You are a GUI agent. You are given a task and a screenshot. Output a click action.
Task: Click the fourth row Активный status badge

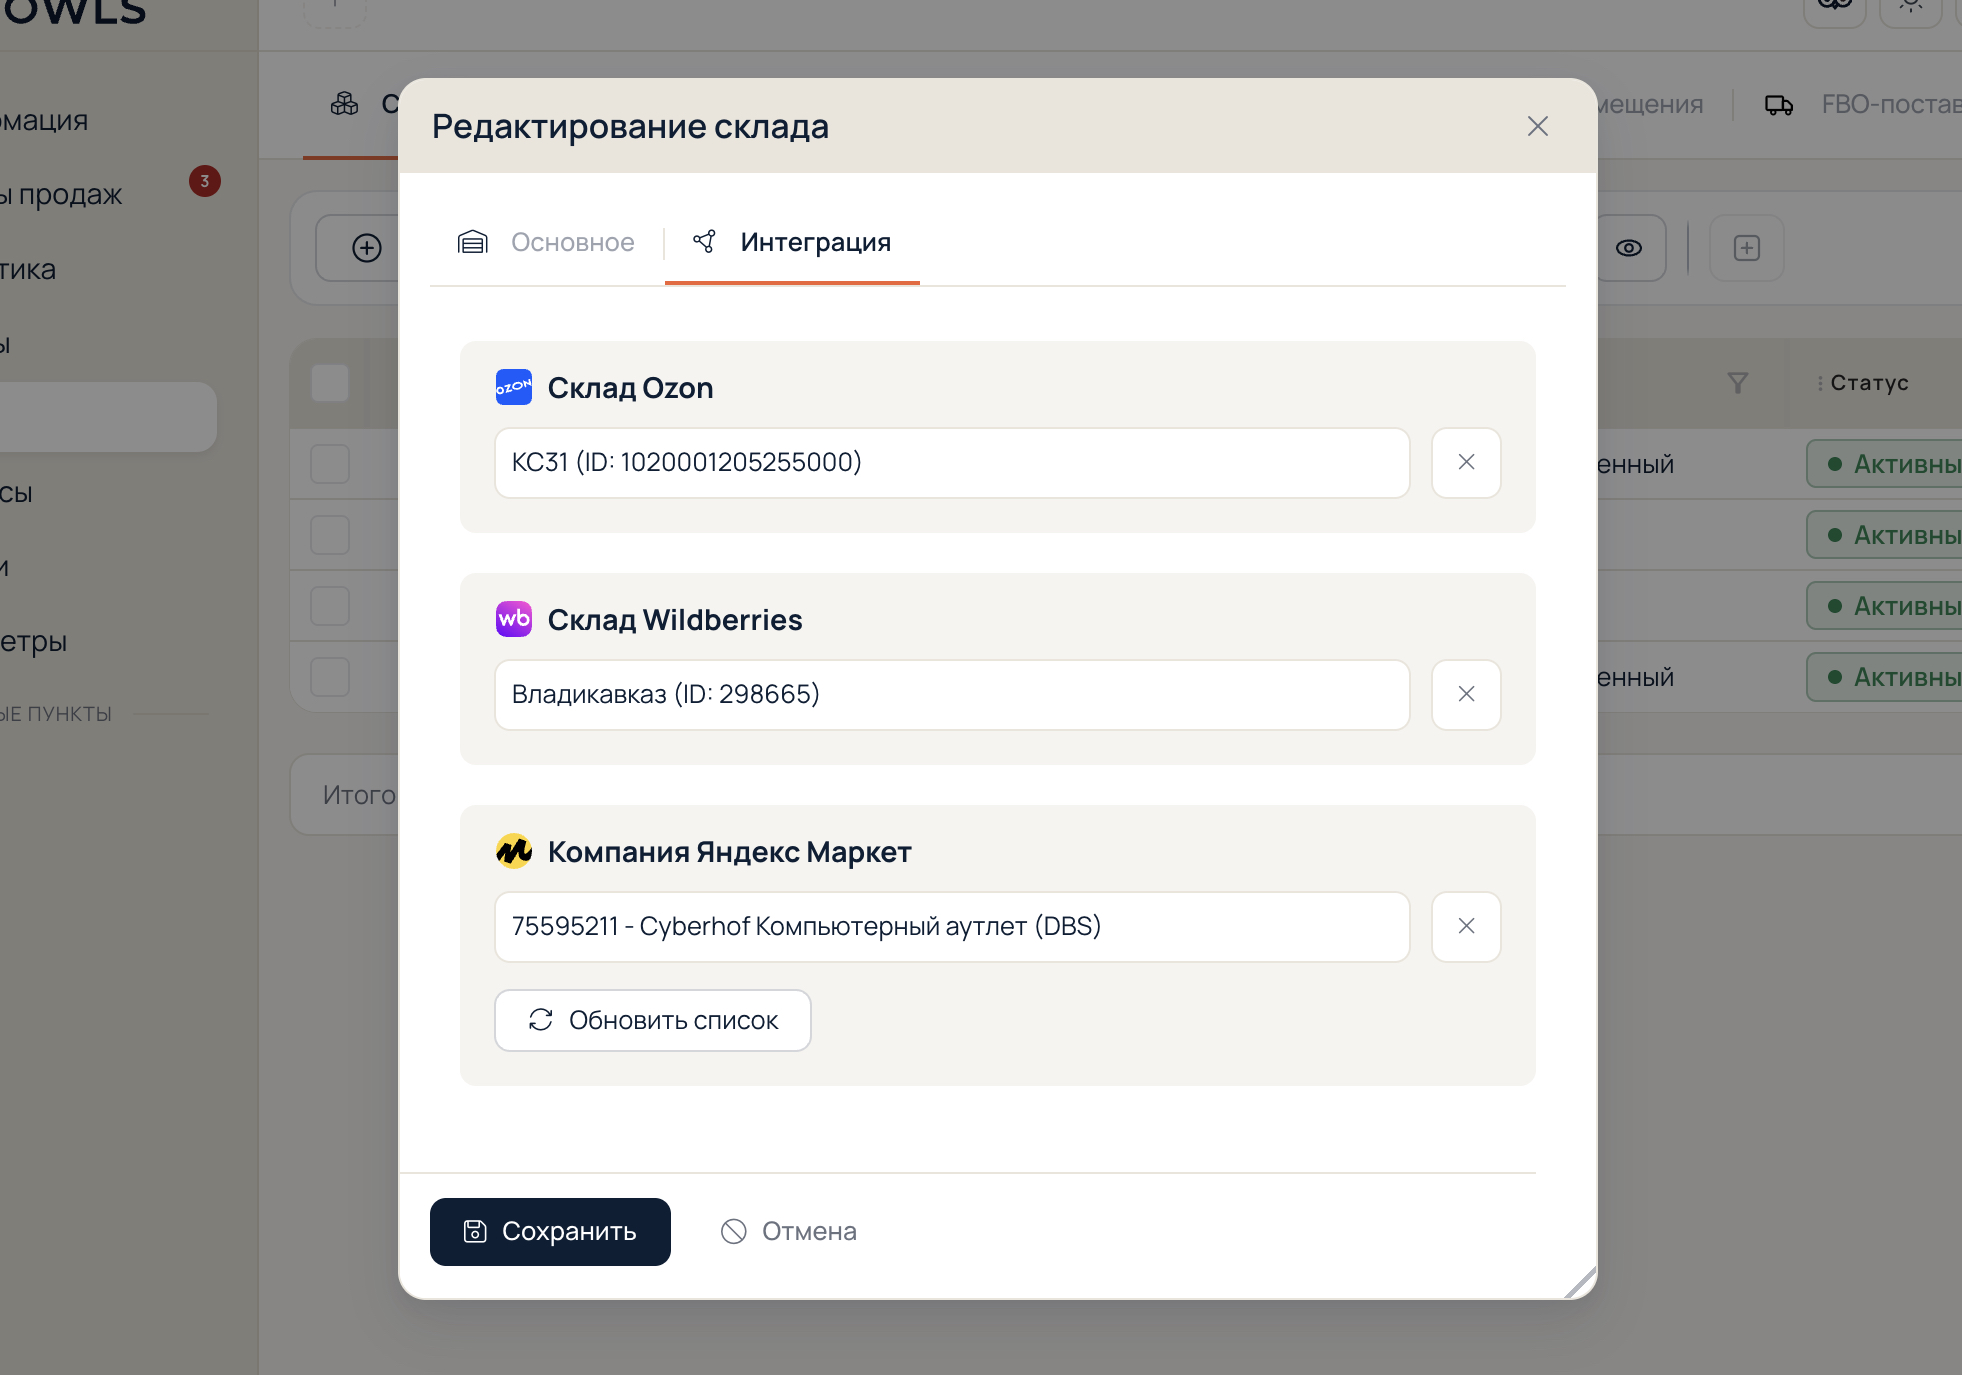[x=1886, y=677]
